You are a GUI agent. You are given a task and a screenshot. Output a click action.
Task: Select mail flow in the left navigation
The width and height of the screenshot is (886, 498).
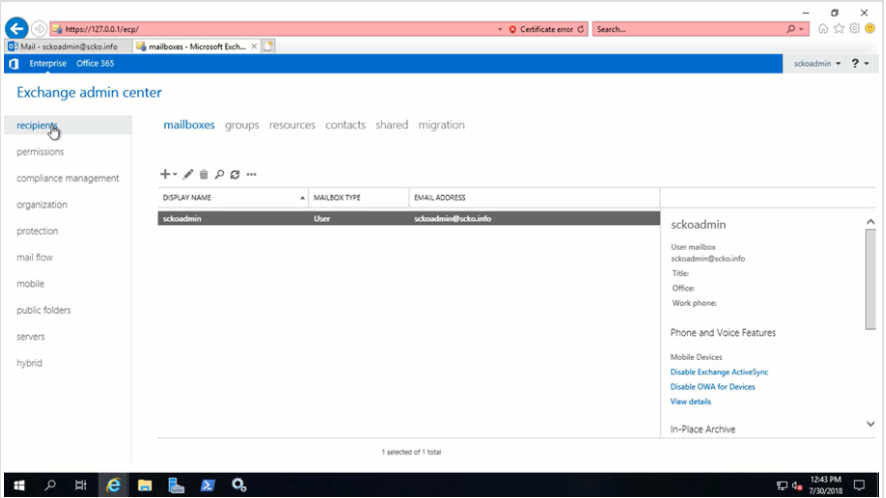click(35, 257)
